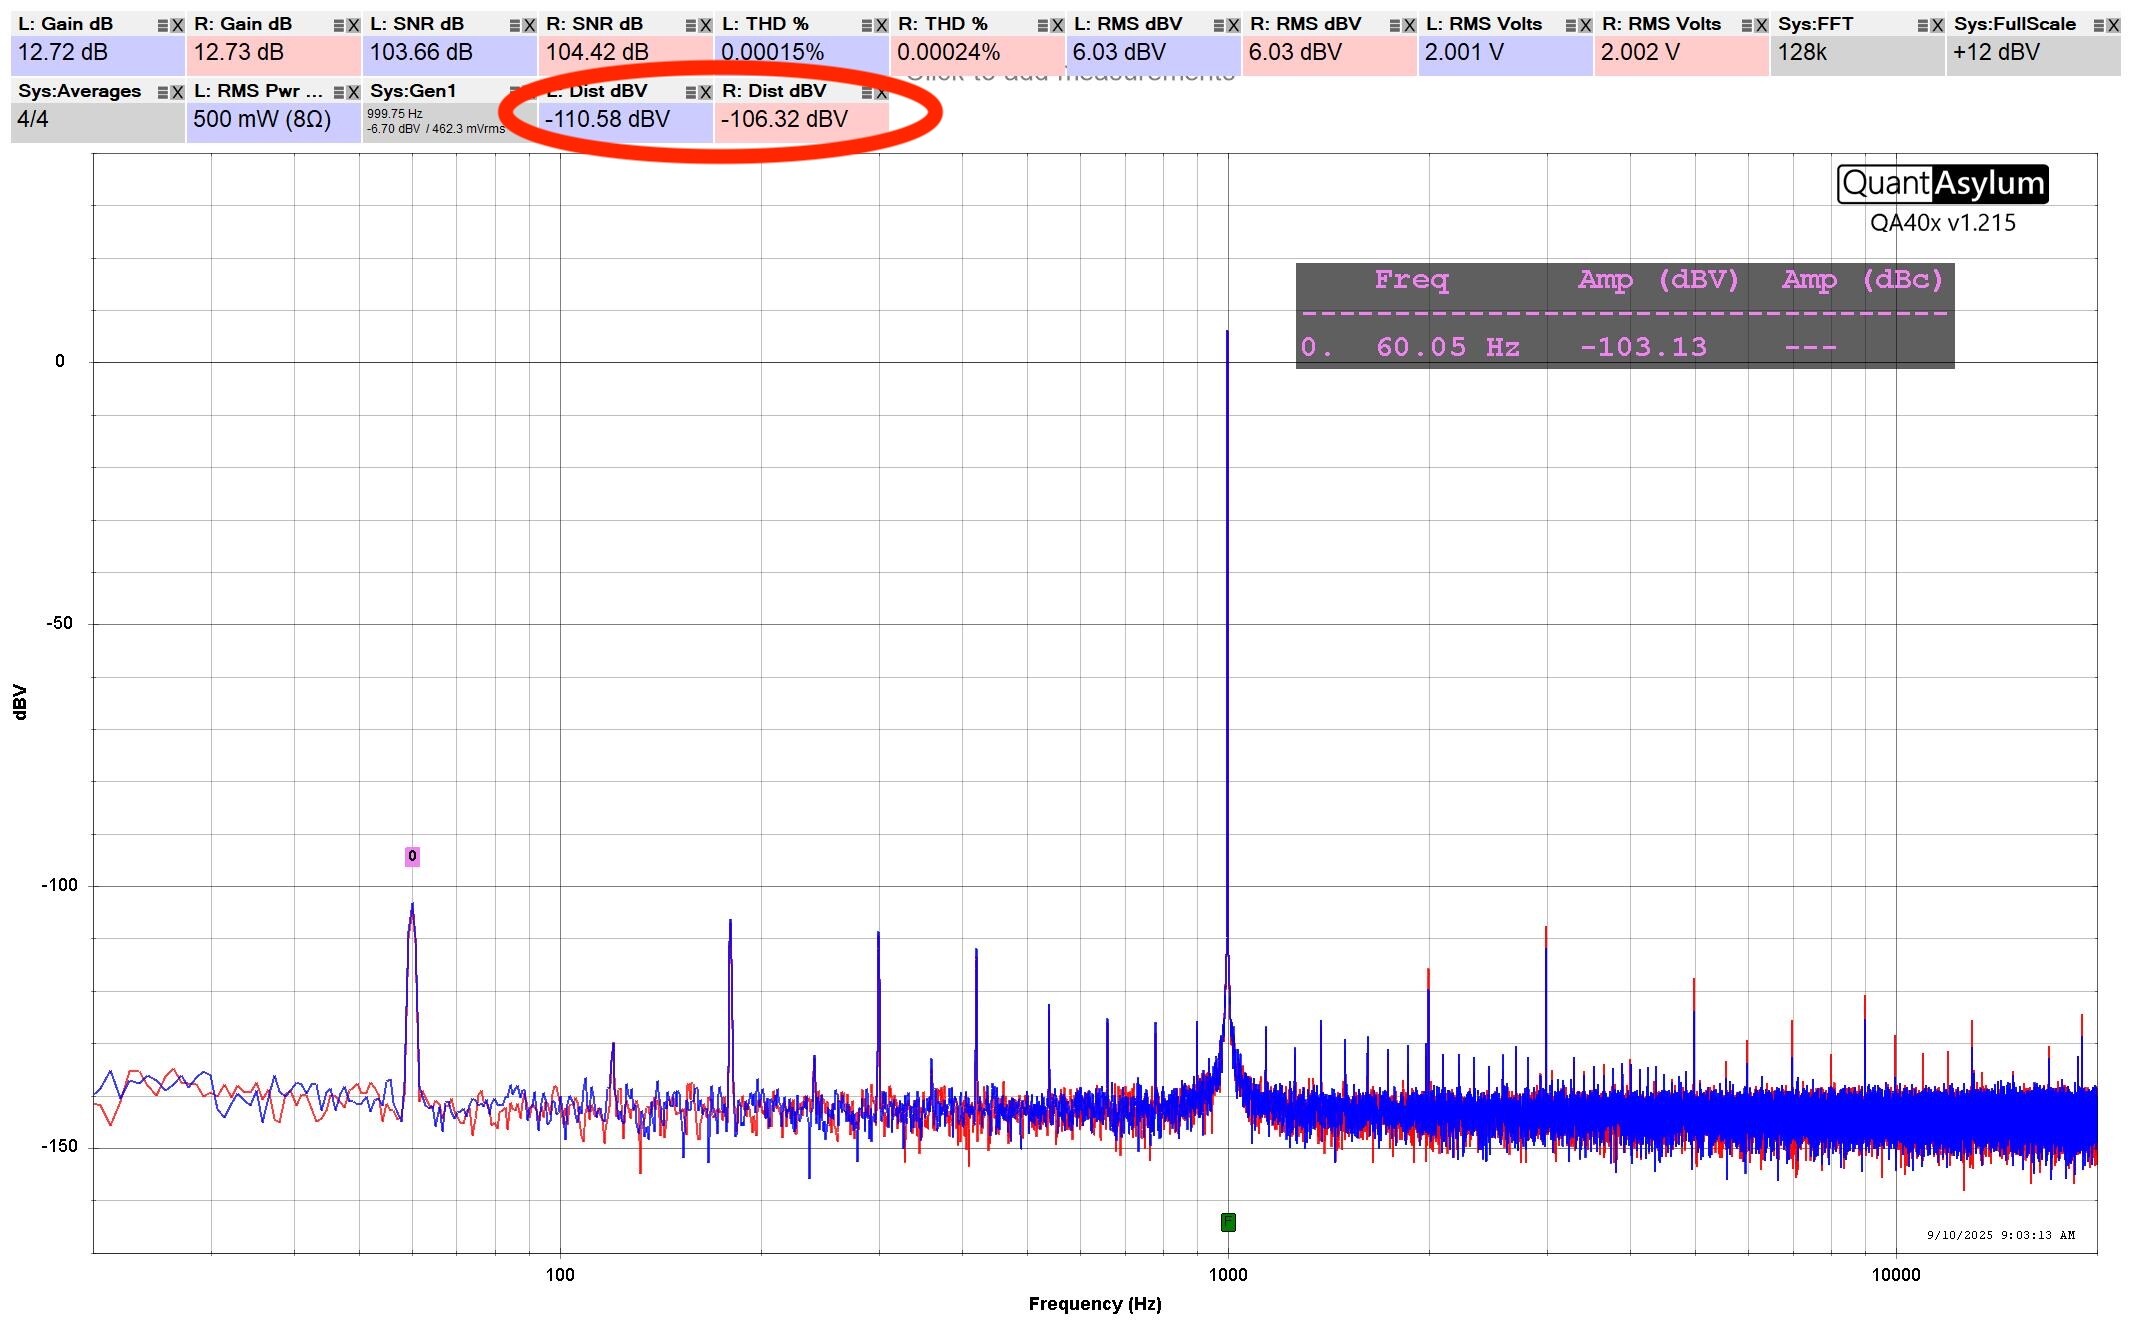Click the Sys:FFT 128k value

[x=1802, y=53]
